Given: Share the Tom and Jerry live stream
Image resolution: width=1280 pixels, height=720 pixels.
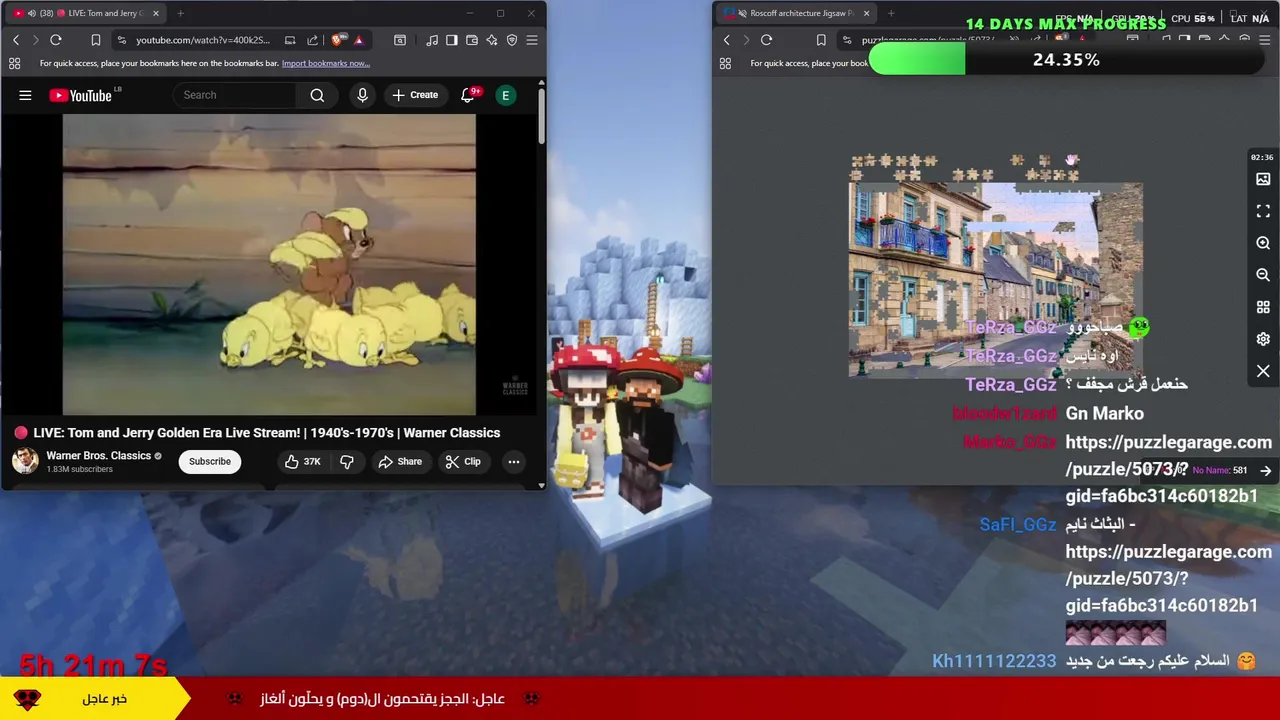Looking at the screenshot, I should pyautogui.click(x=400, y=461).
